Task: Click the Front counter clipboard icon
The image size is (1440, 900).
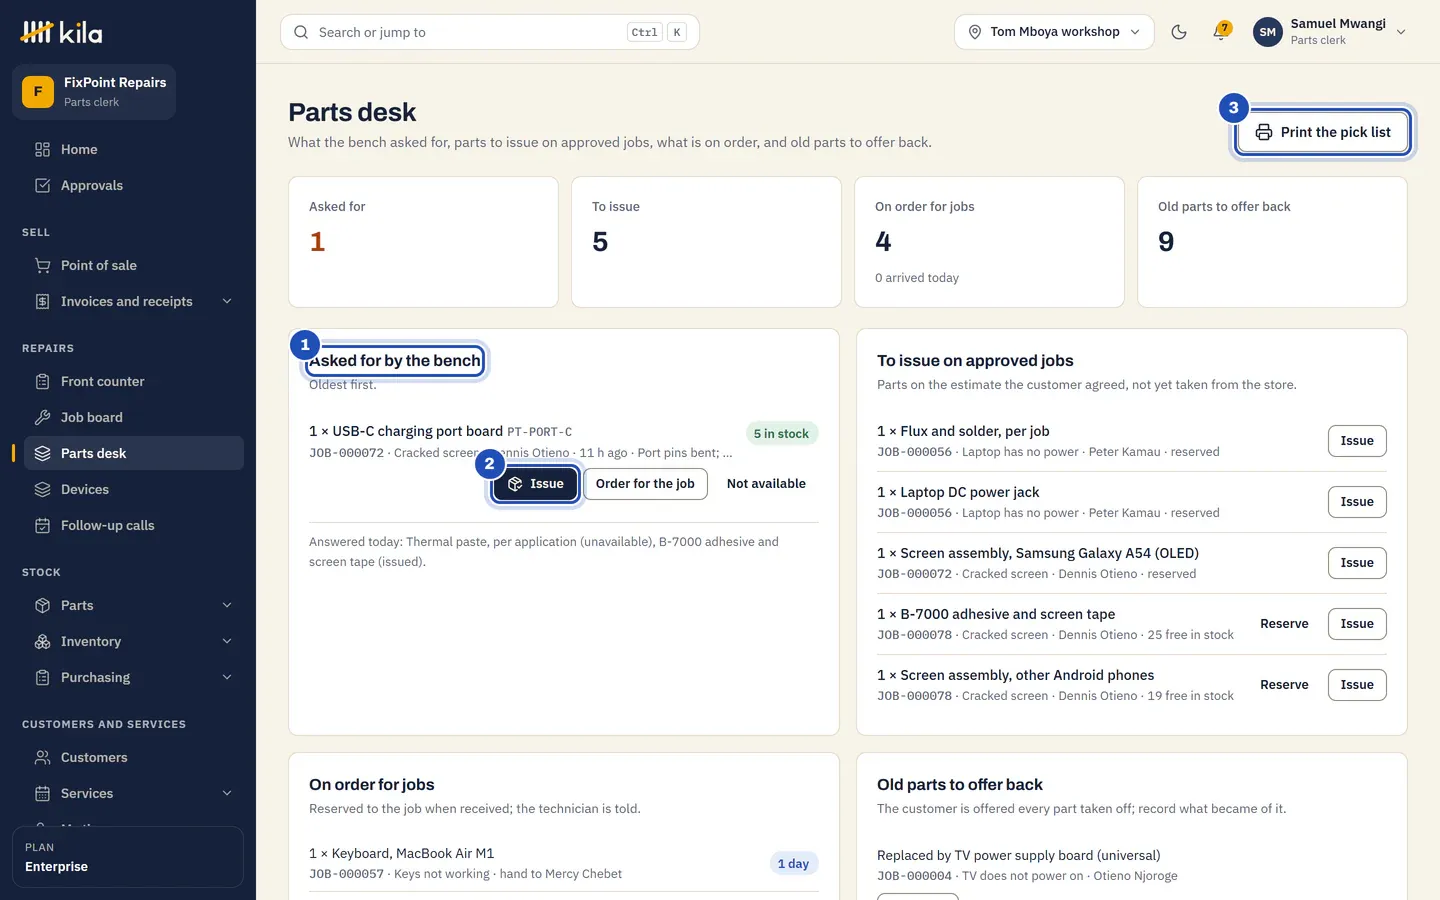Action: point(42,382)
